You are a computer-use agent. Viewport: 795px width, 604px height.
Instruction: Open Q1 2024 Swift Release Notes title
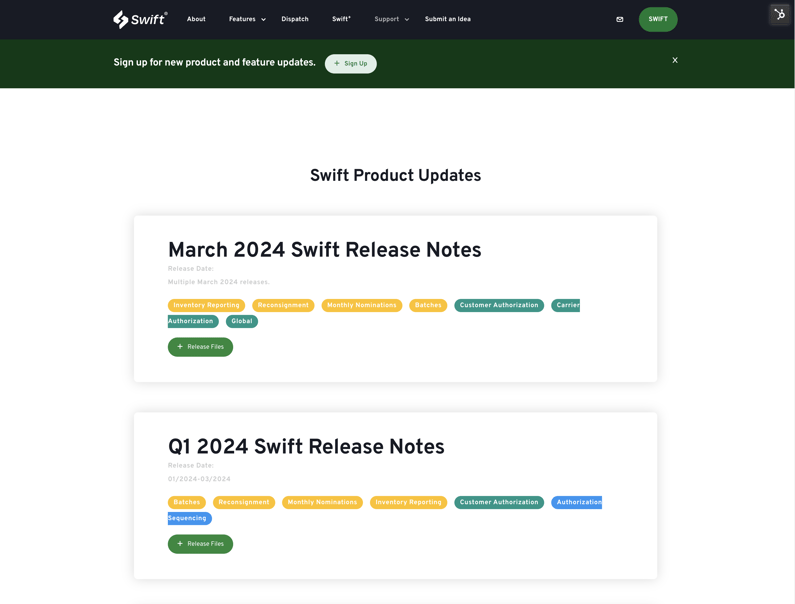click(x=306, y=447)
